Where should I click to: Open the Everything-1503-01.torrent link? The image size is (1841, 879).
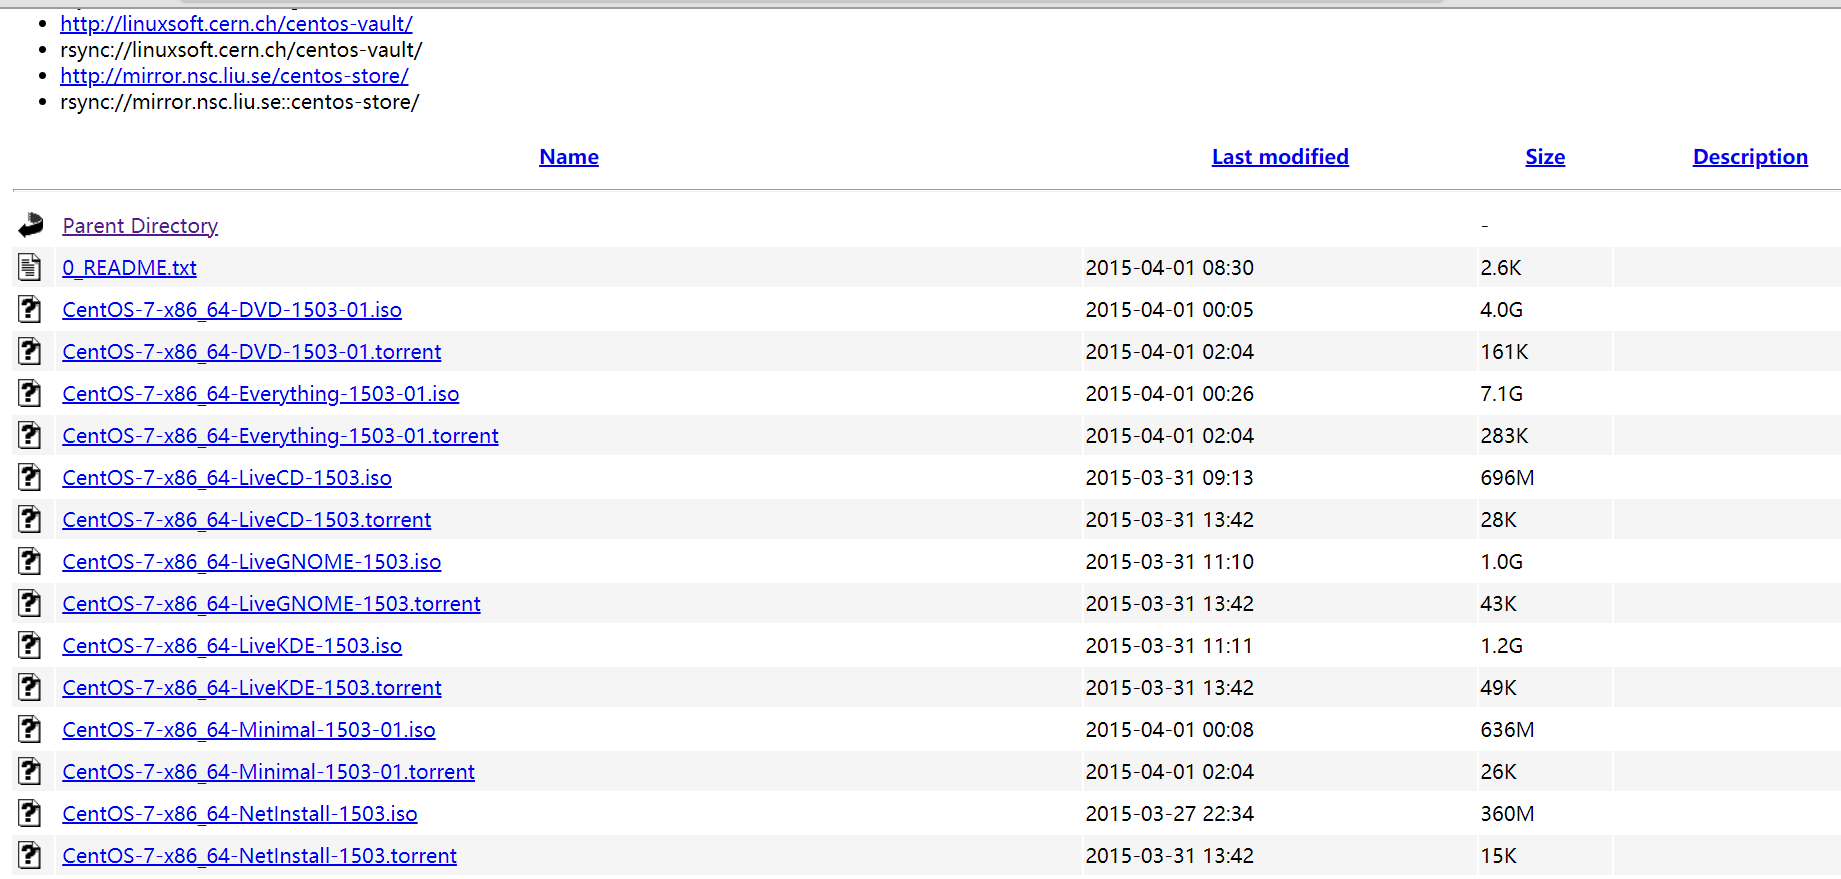280,436
